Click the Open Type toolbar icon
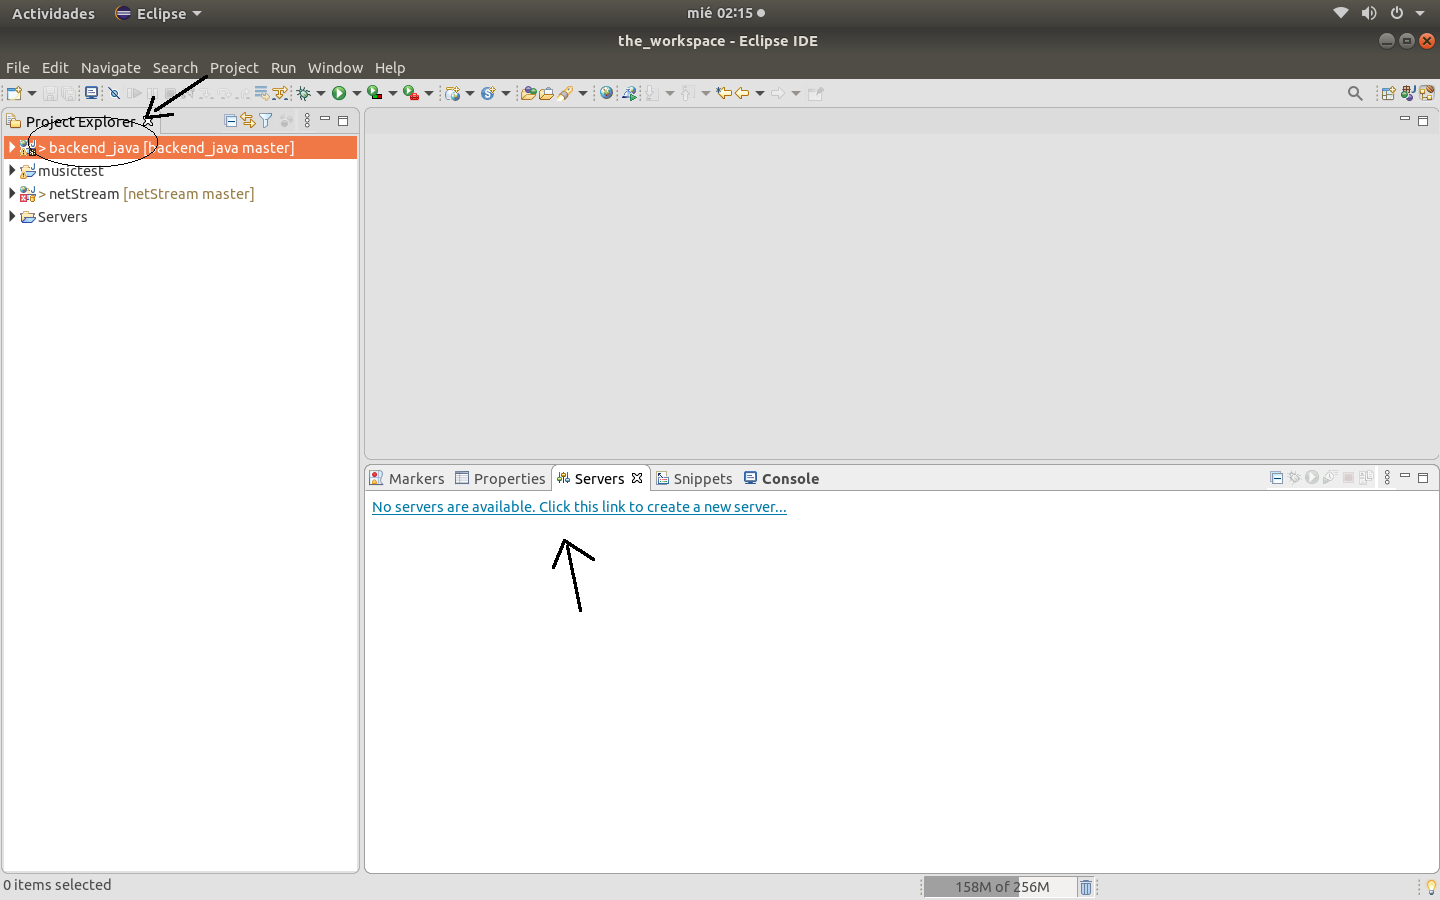Image resolution: width=1440 pixels, height=900 pixels. pyautogui.click(x=528, y=93)
